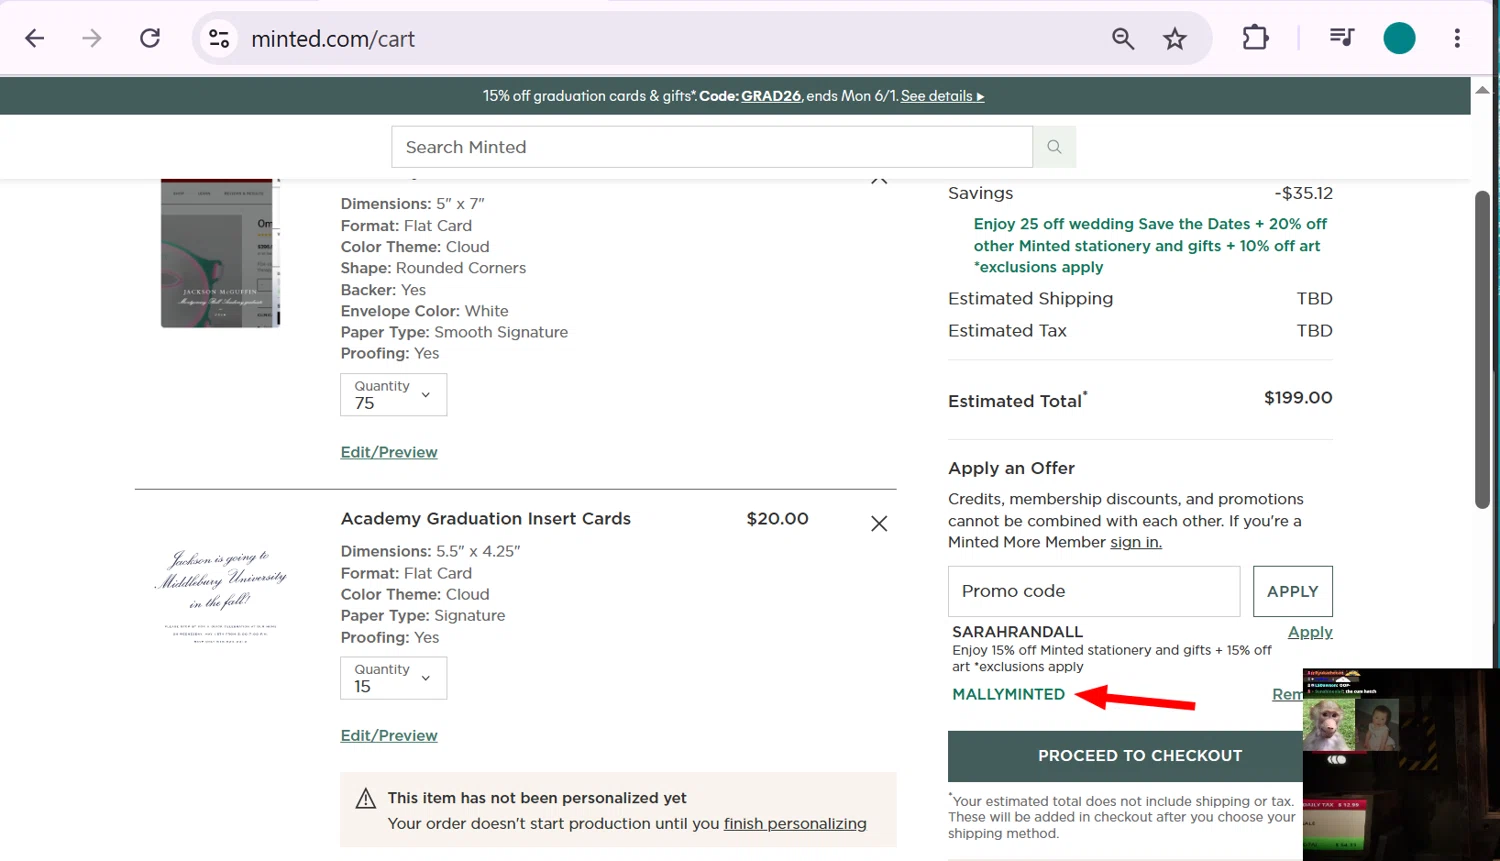Image resolution: width=1500 pixels, height=861 pixels.
Task: Remove Academy Graduation Insert Cards with X
Action: pos(879,524)
